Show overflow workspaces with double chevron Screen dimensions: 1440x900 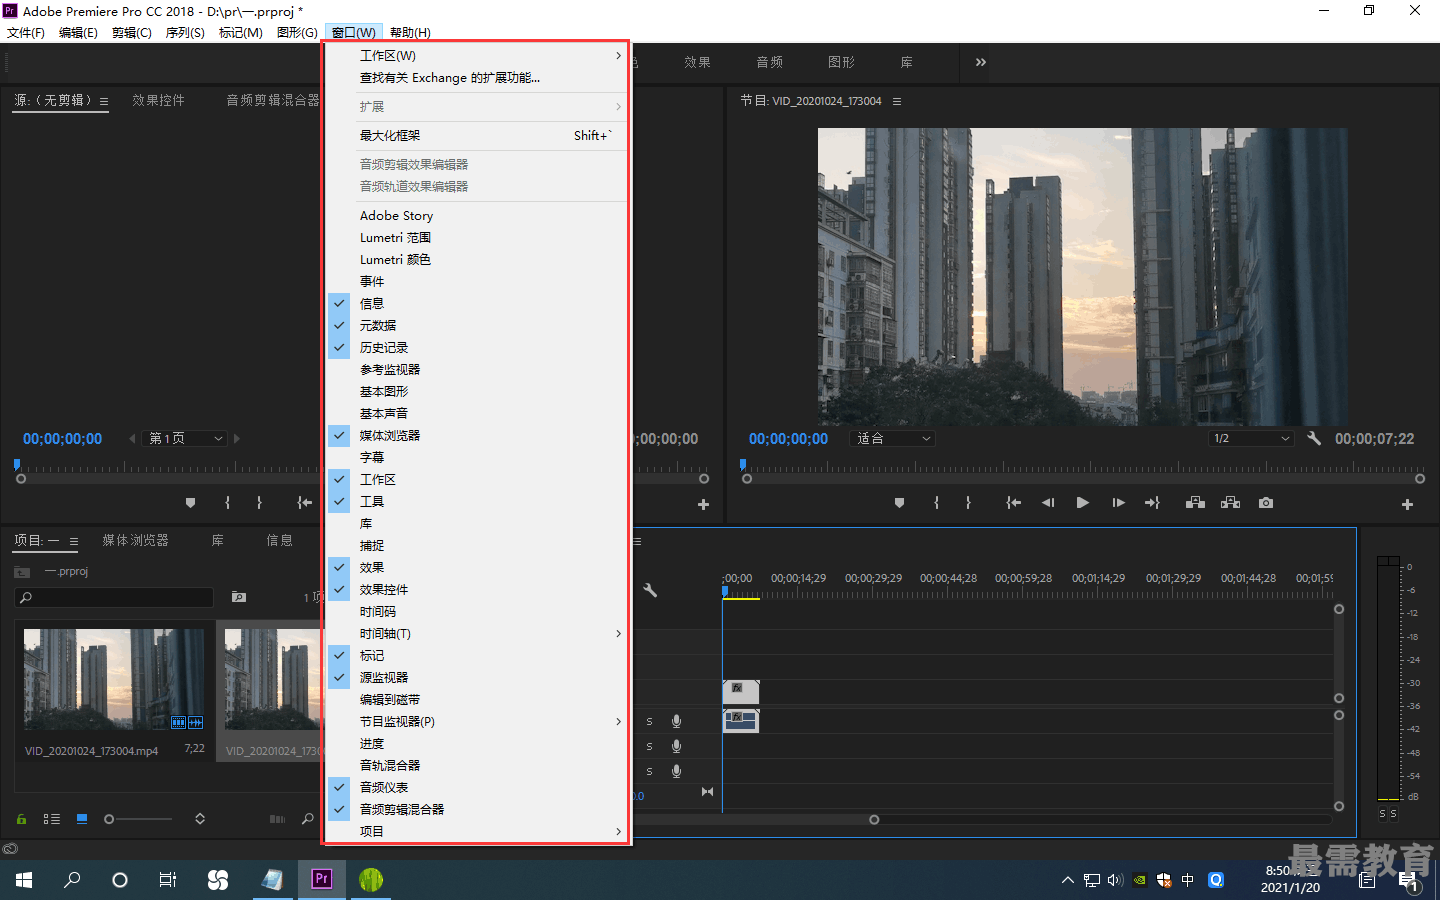980,62
